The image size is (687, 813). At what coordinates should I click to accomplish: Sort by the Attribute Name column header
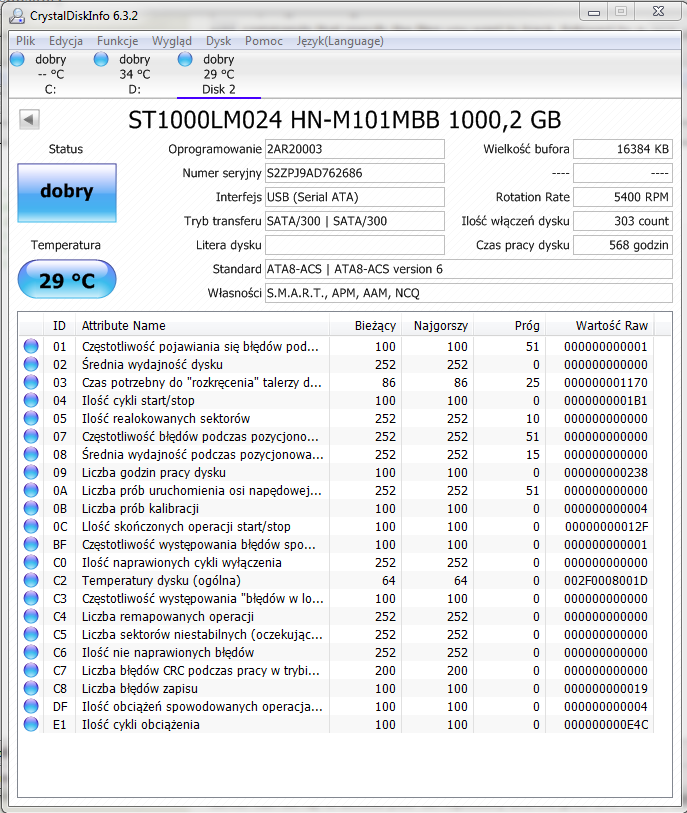[202, 326]
